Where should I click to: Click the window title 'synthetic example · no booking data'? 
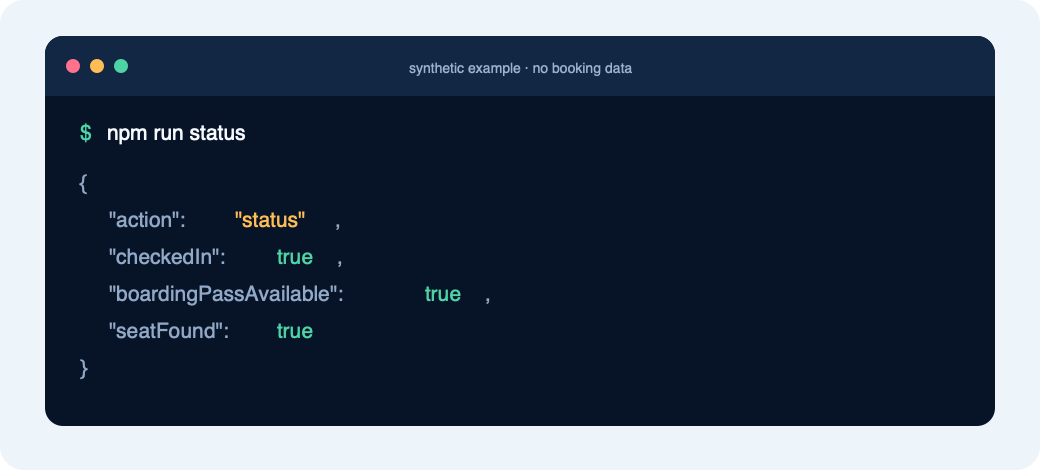(x=520, y=68)
